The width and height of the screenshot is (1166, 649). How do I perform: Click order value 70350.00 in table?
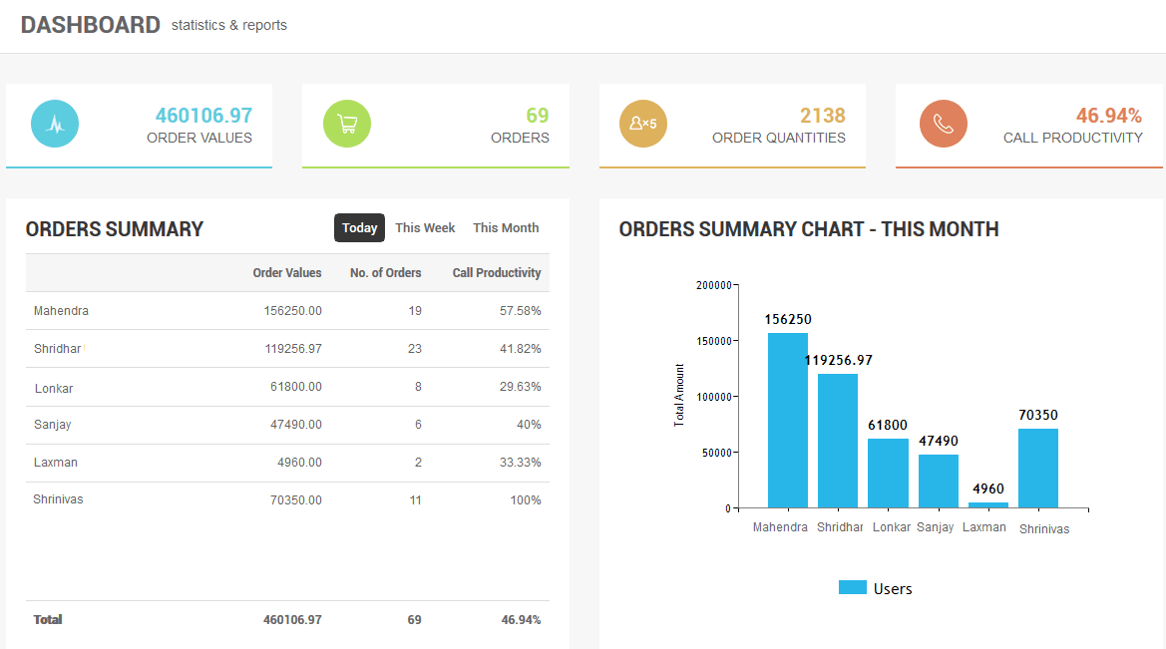pyautogui.click(x=296, y=500)
